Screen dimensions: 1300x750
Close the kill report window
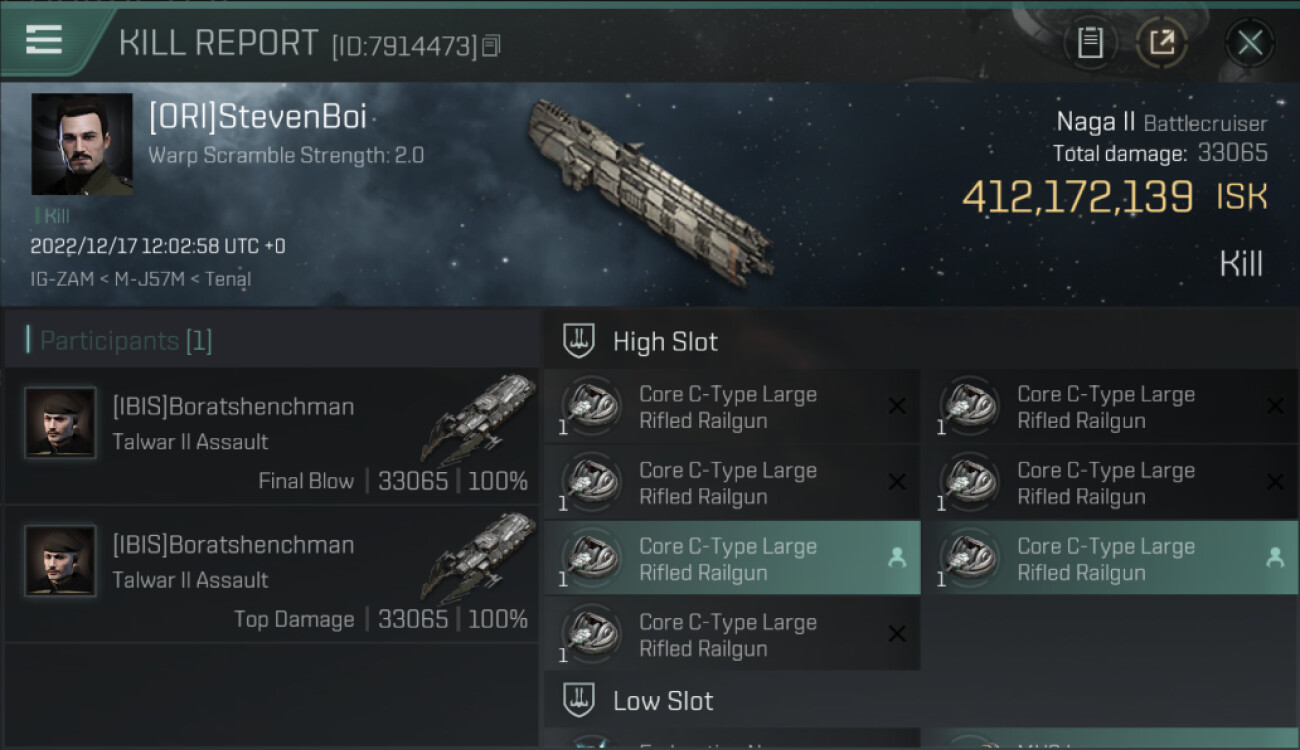(1249, 43)
